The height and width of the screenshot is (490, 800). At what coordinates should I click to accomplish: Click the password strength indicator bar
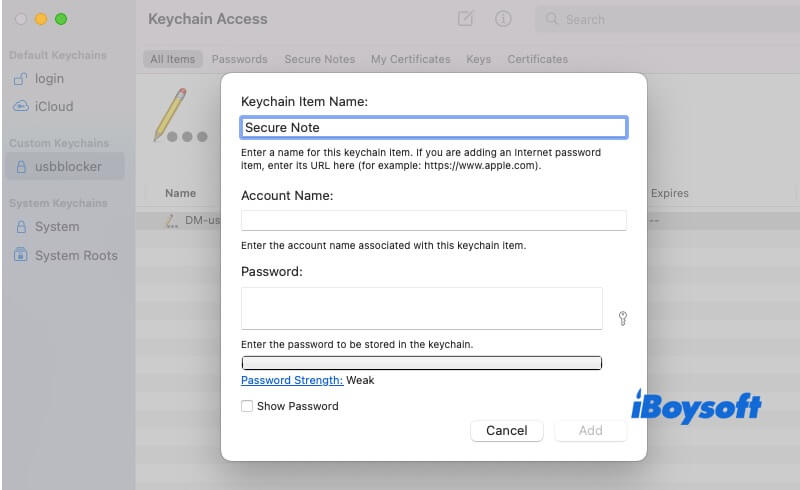coord(421,363)
